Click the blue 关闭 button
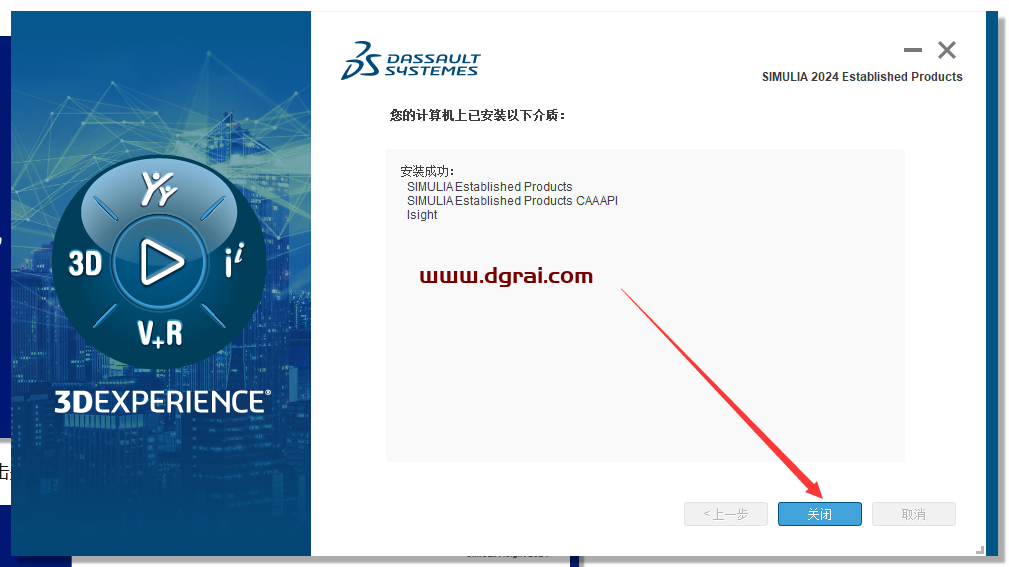Image resolution: width=1009 pixels, height=567 pixels. pos(819,514)
